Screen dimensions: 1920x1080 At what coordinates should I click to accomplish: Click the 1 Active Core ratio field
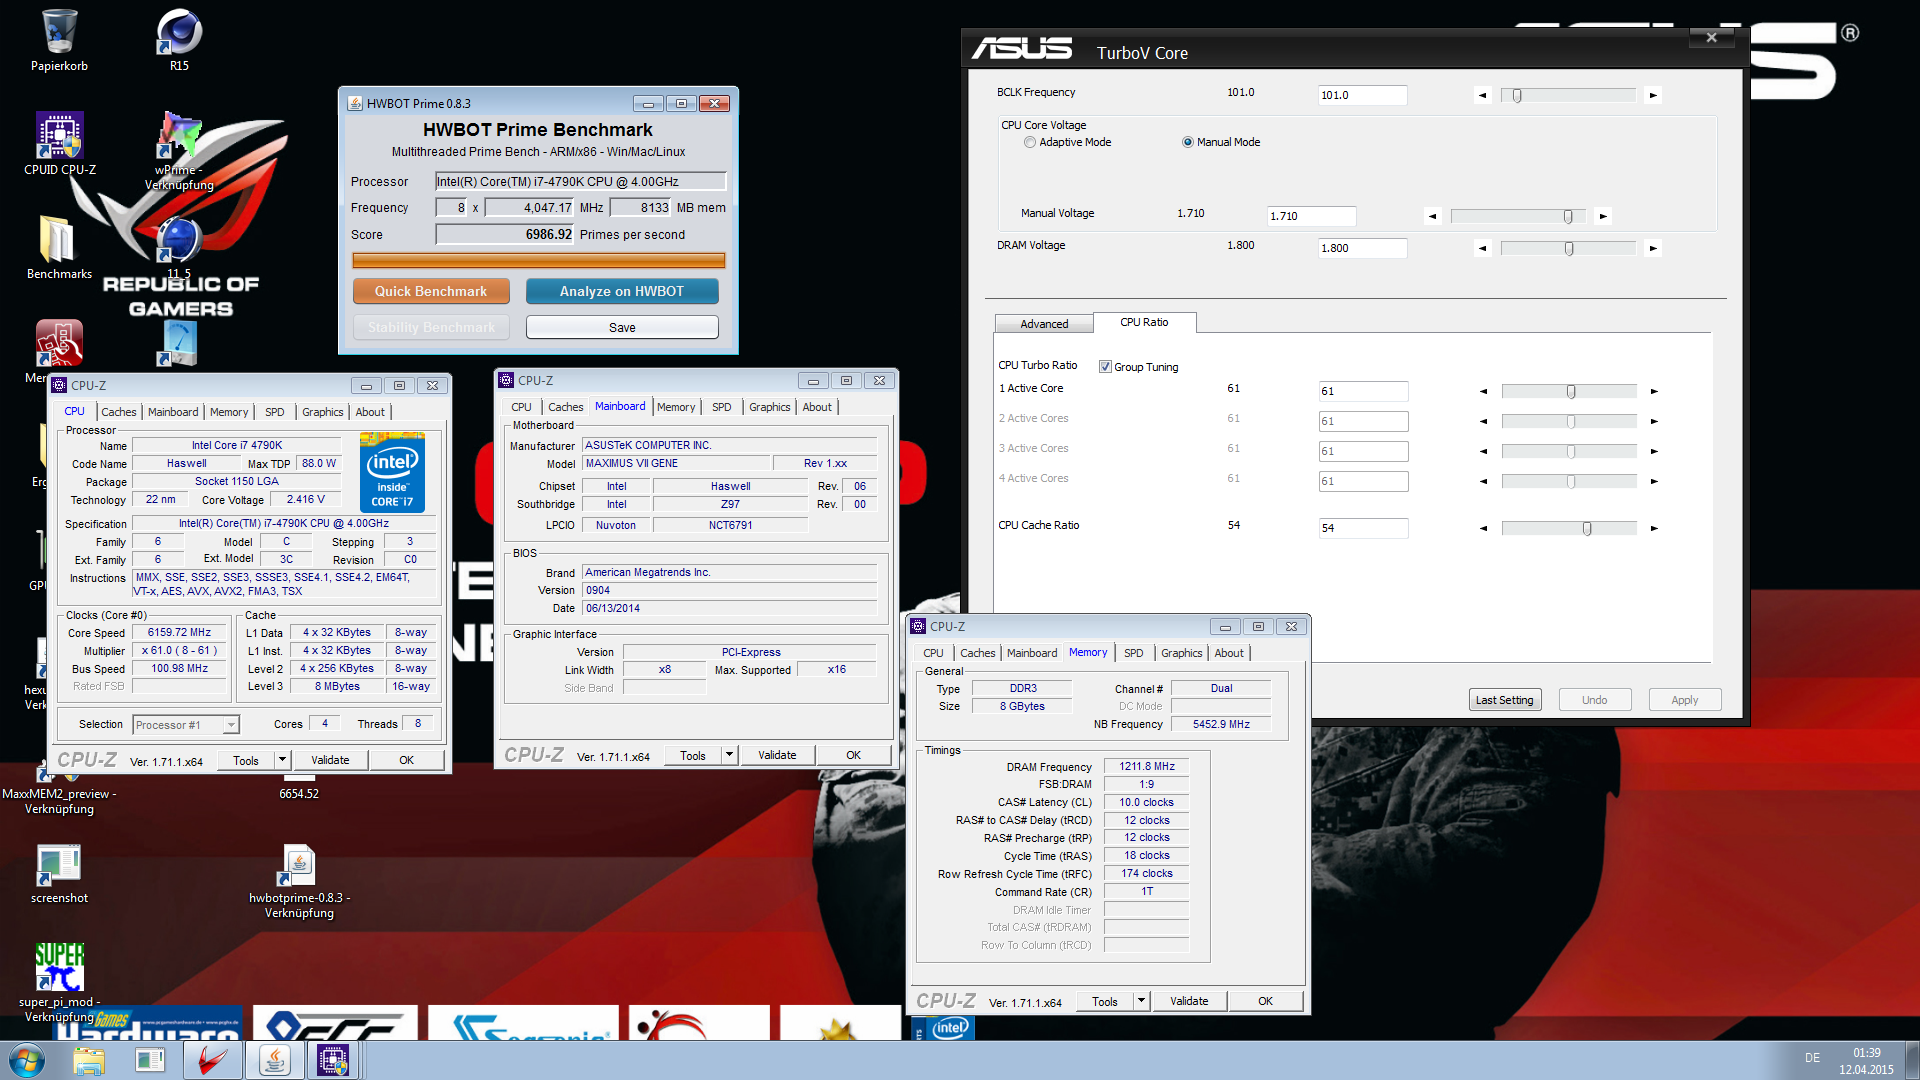coord(1363,391)
